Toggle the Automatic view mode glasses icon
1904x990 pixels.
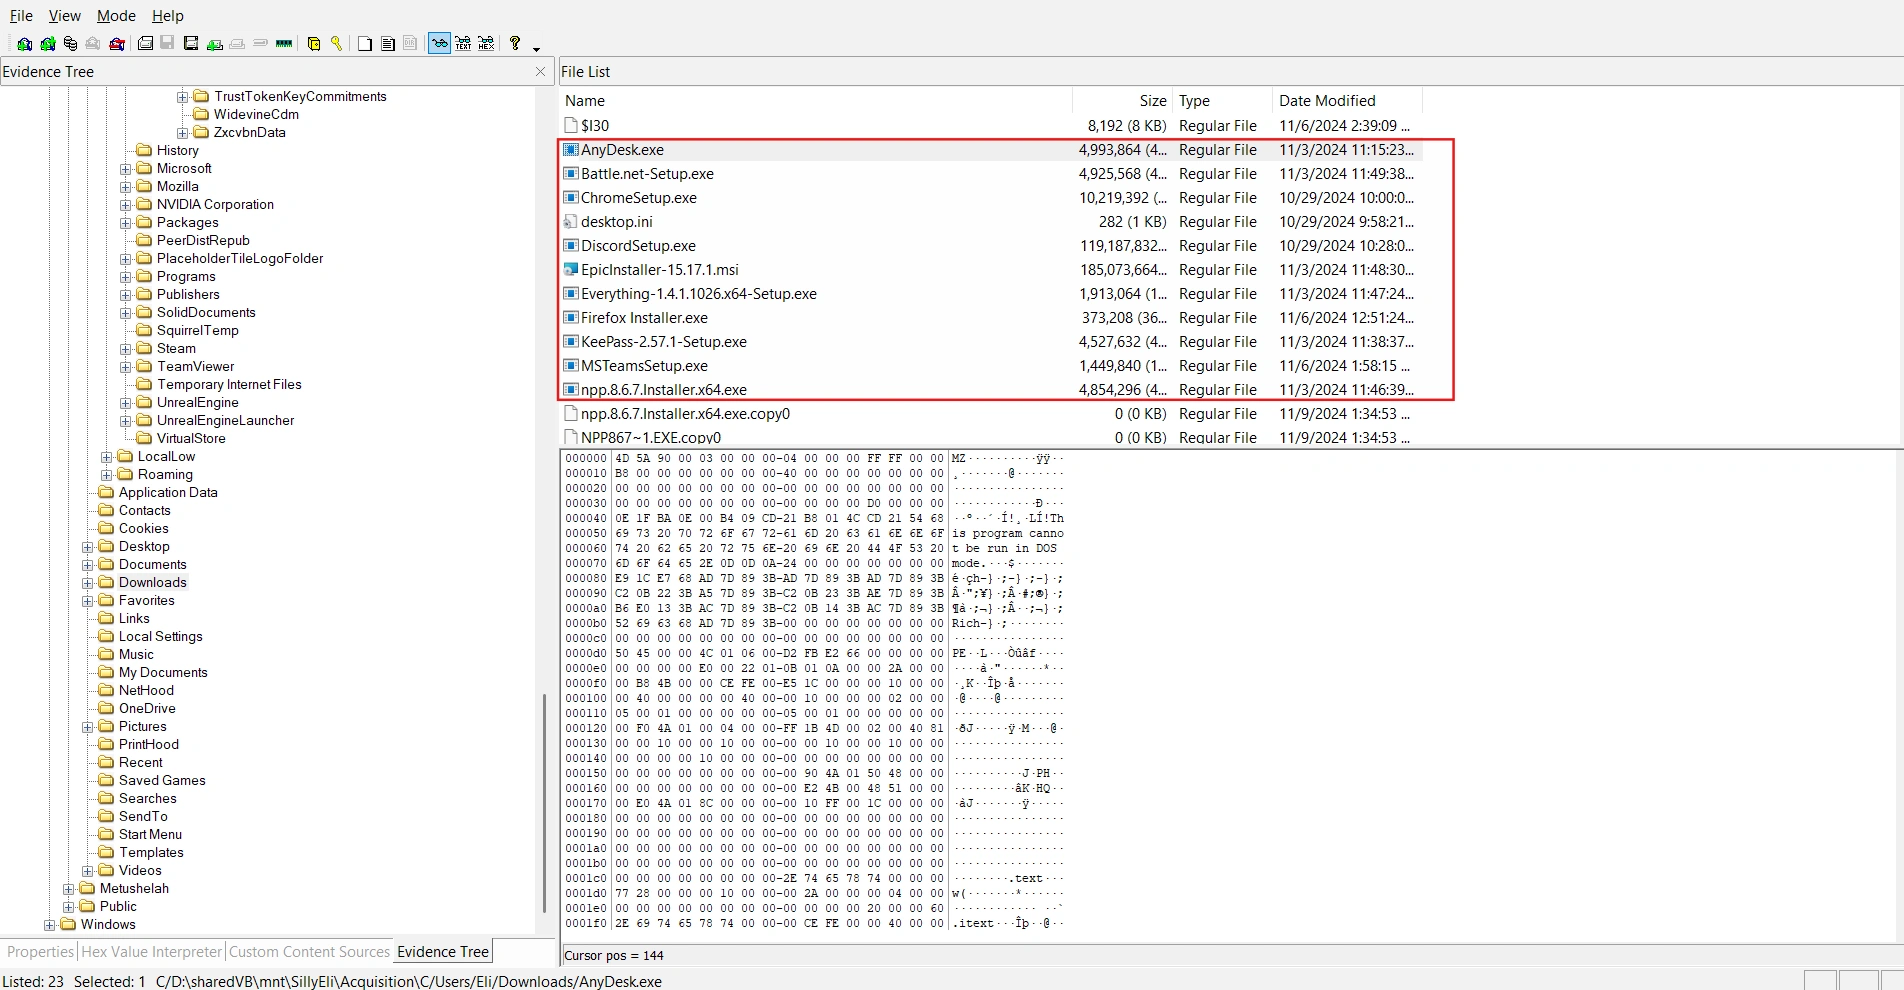coord(439,43)
